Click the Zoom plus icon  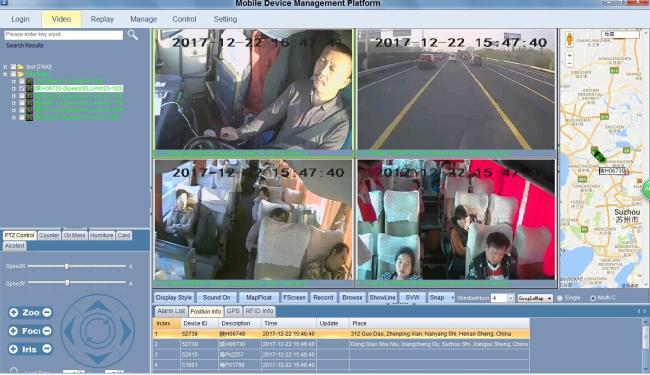point(14,312)
